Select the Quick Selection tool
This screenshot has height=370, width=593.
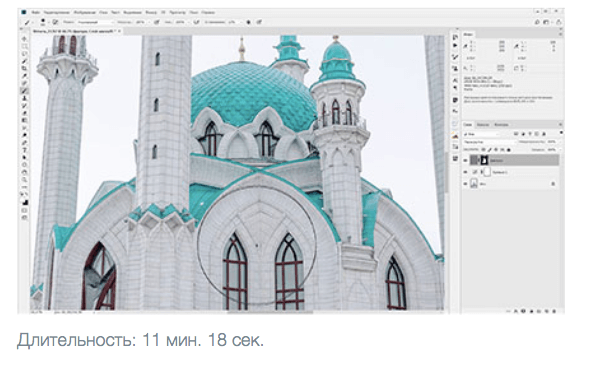(25, 61)
